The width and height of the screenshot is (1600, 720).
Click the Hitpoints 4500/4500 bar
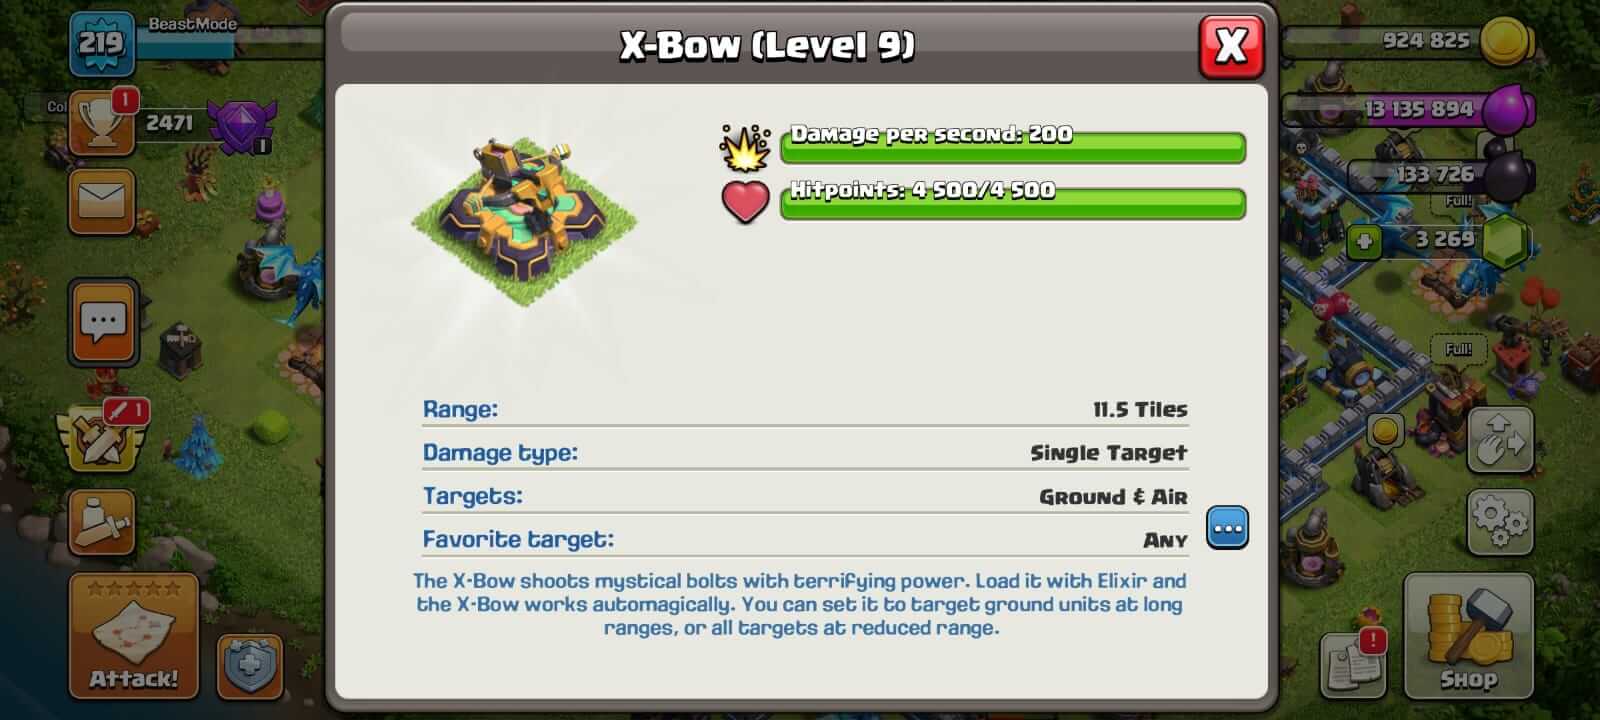1012,202
